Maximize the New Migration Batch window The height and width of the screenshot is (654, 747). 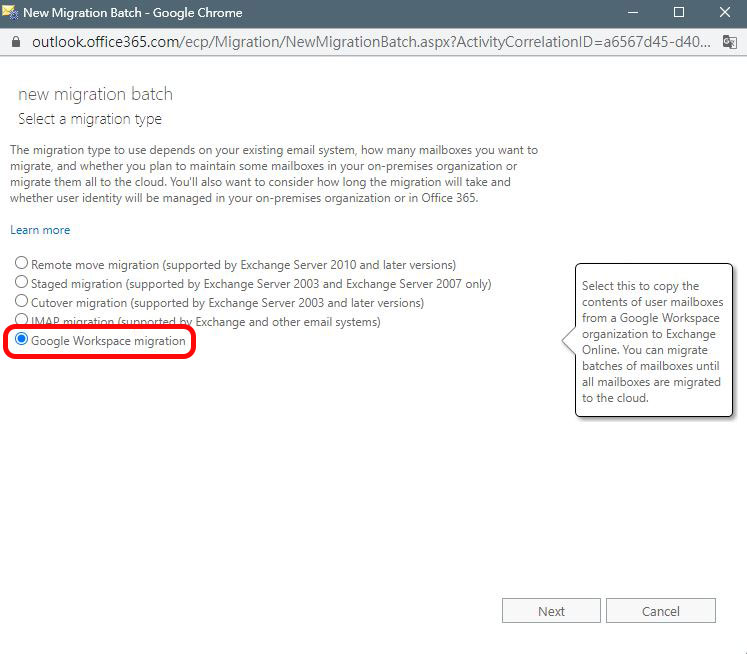679,12
